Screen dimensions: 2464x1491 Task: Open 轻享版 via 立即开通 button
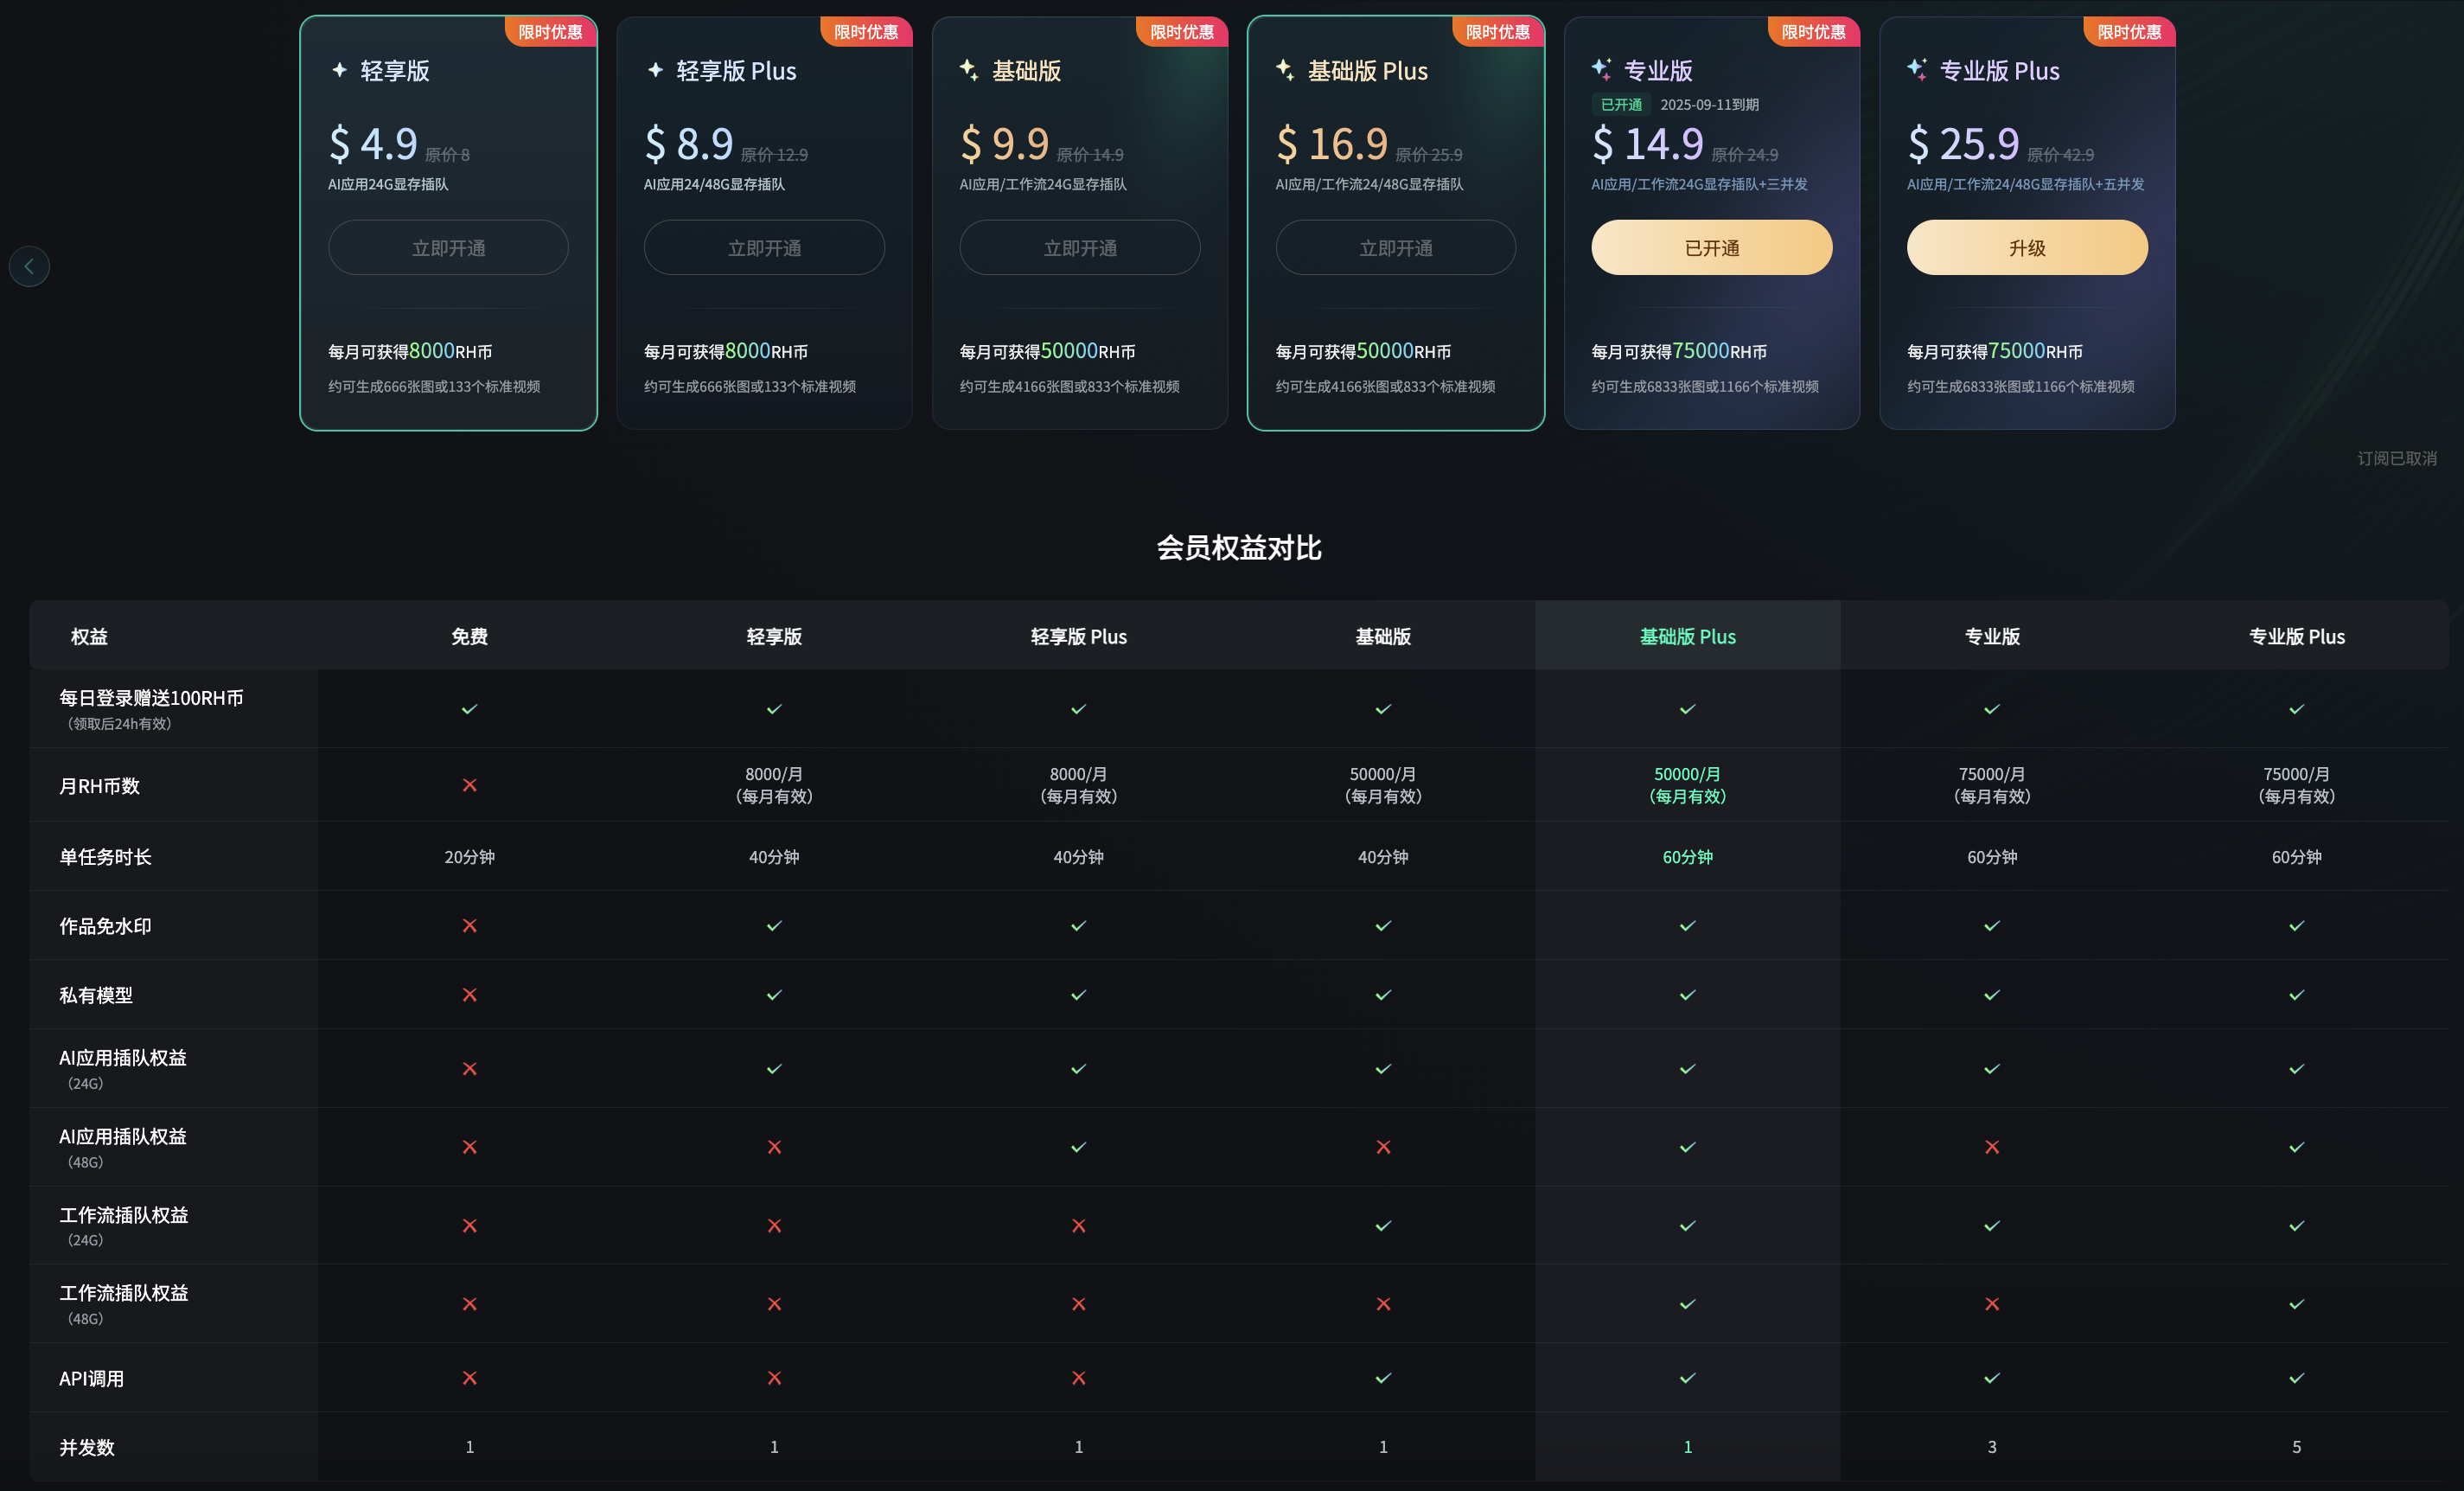tap(448, 247)
